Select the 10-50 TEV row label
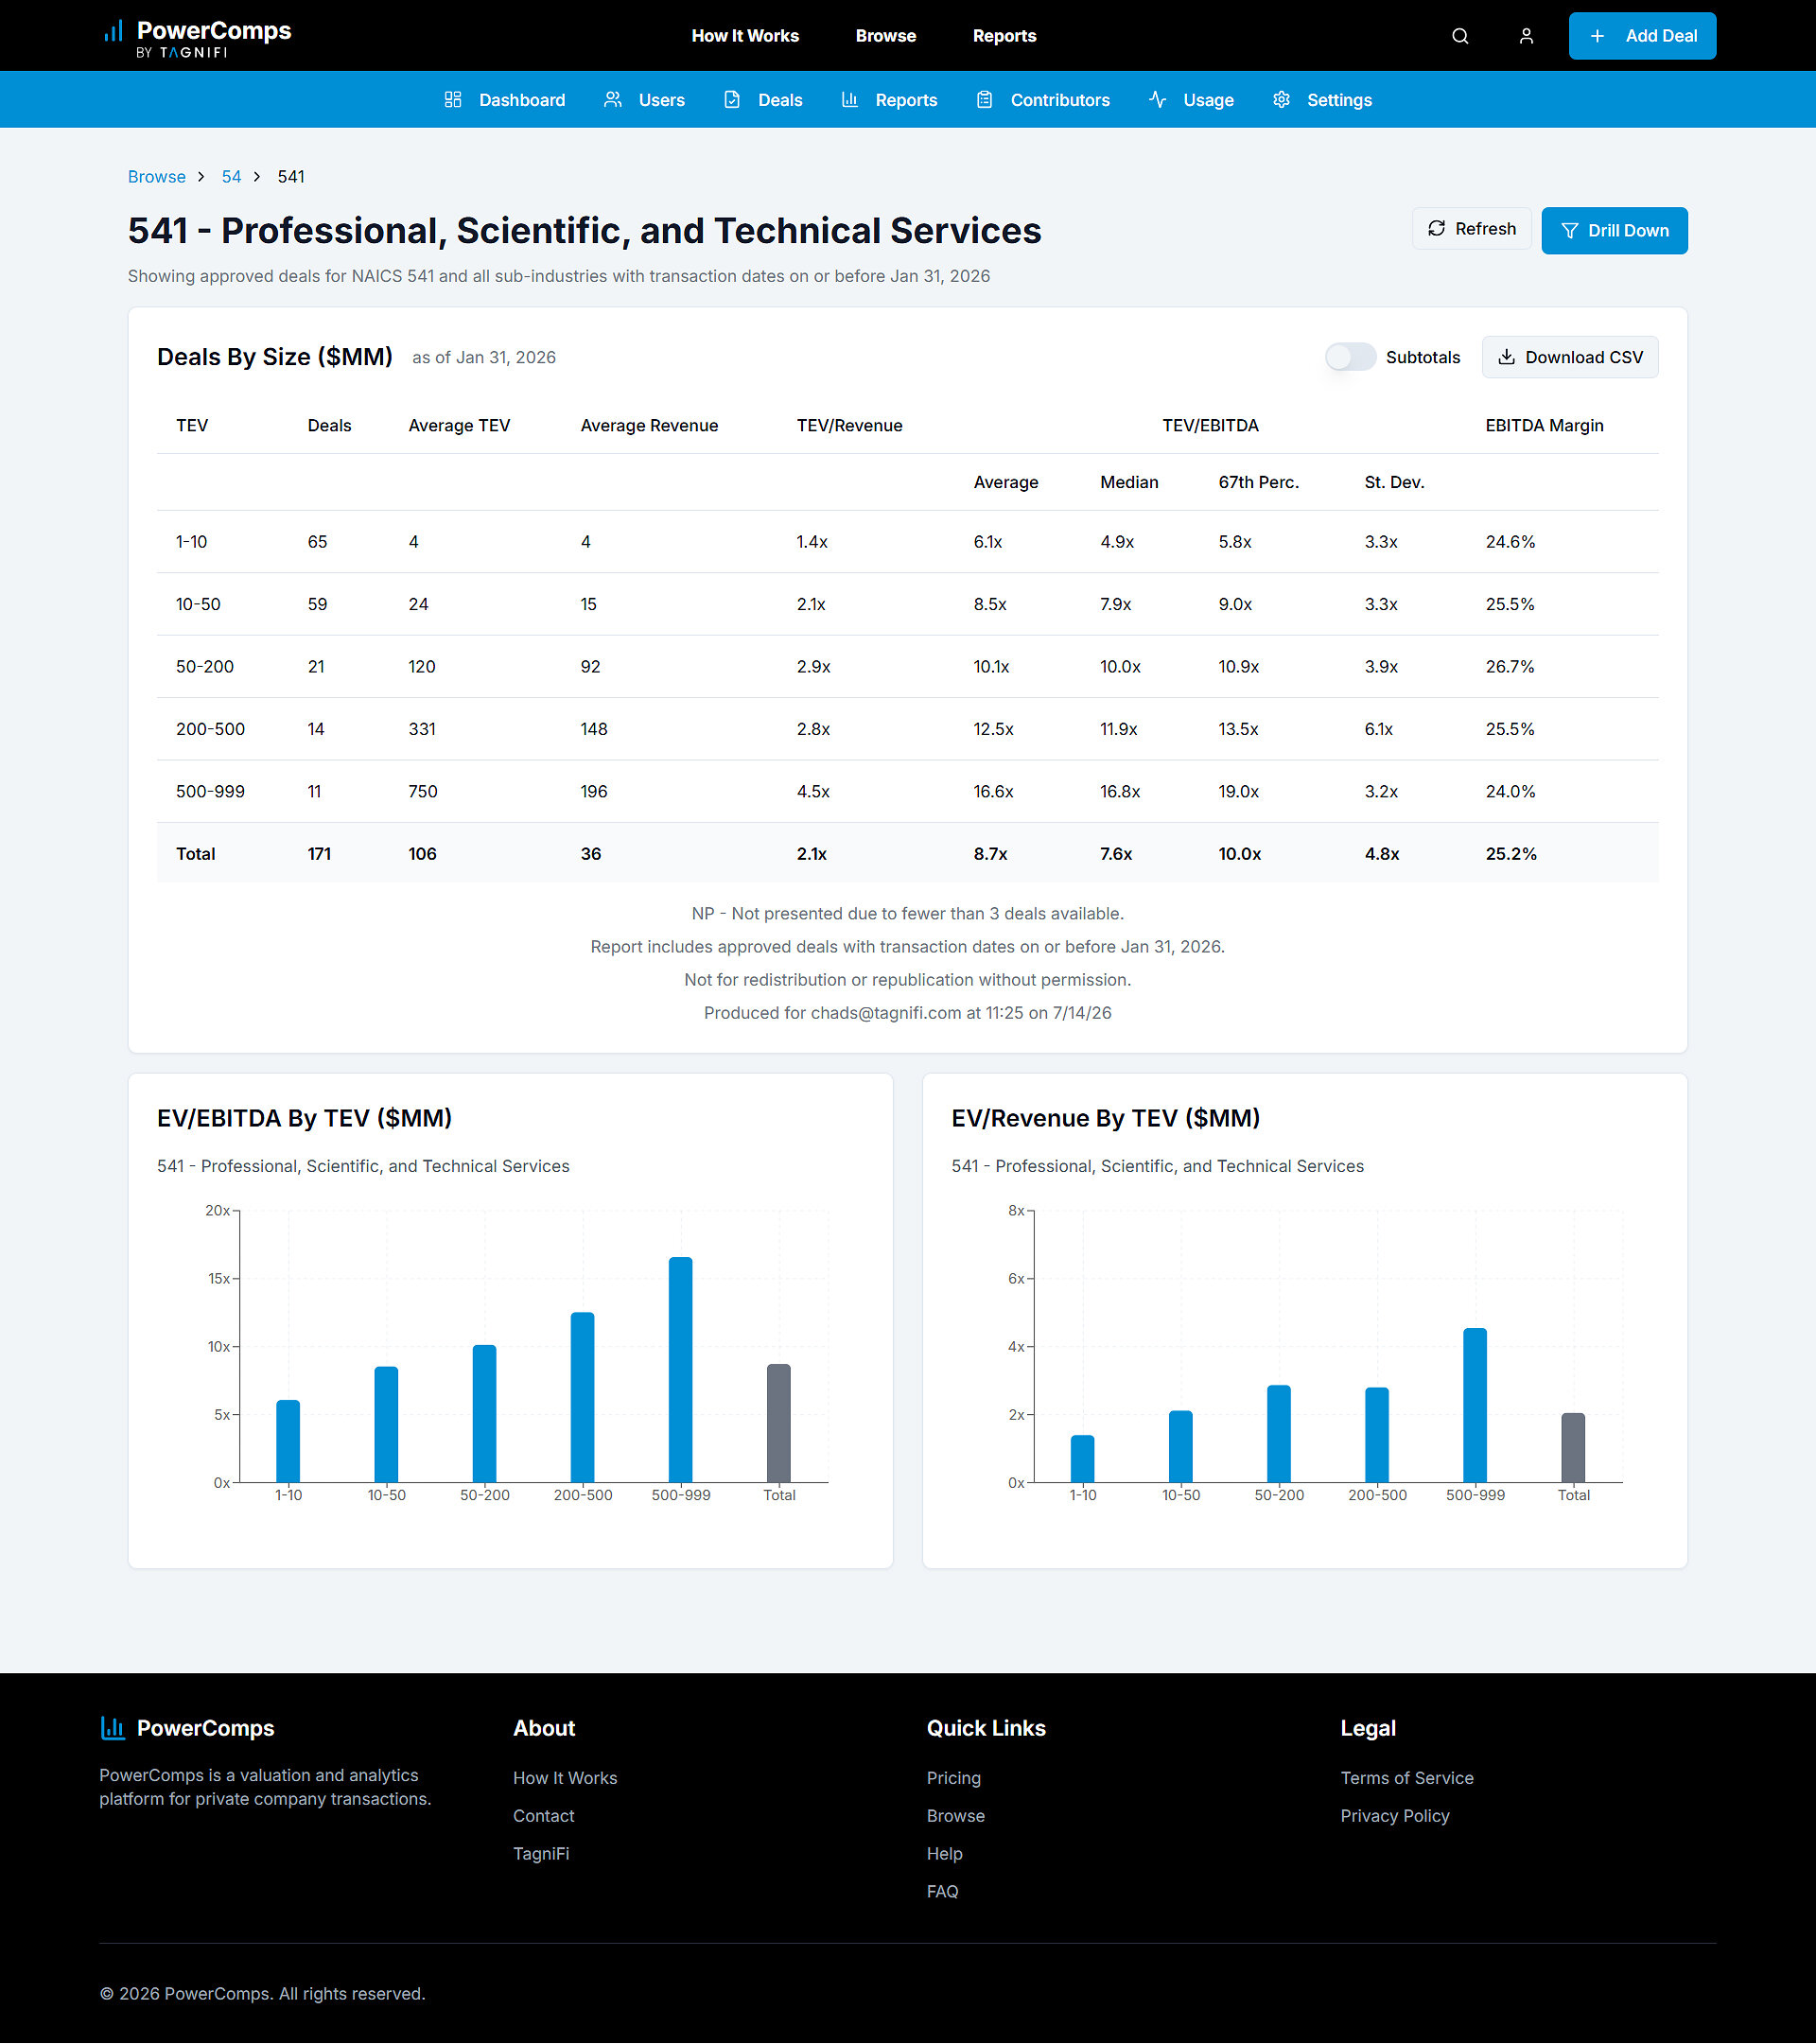 pyautogui.click(x=198, y=605)
